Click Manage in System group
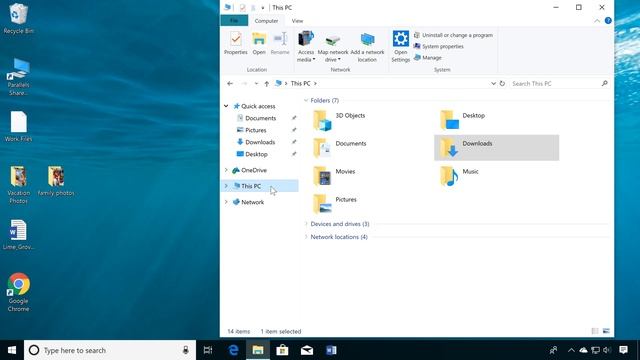Viewport: 640px width, 360px height. click(x=427, y=58)
